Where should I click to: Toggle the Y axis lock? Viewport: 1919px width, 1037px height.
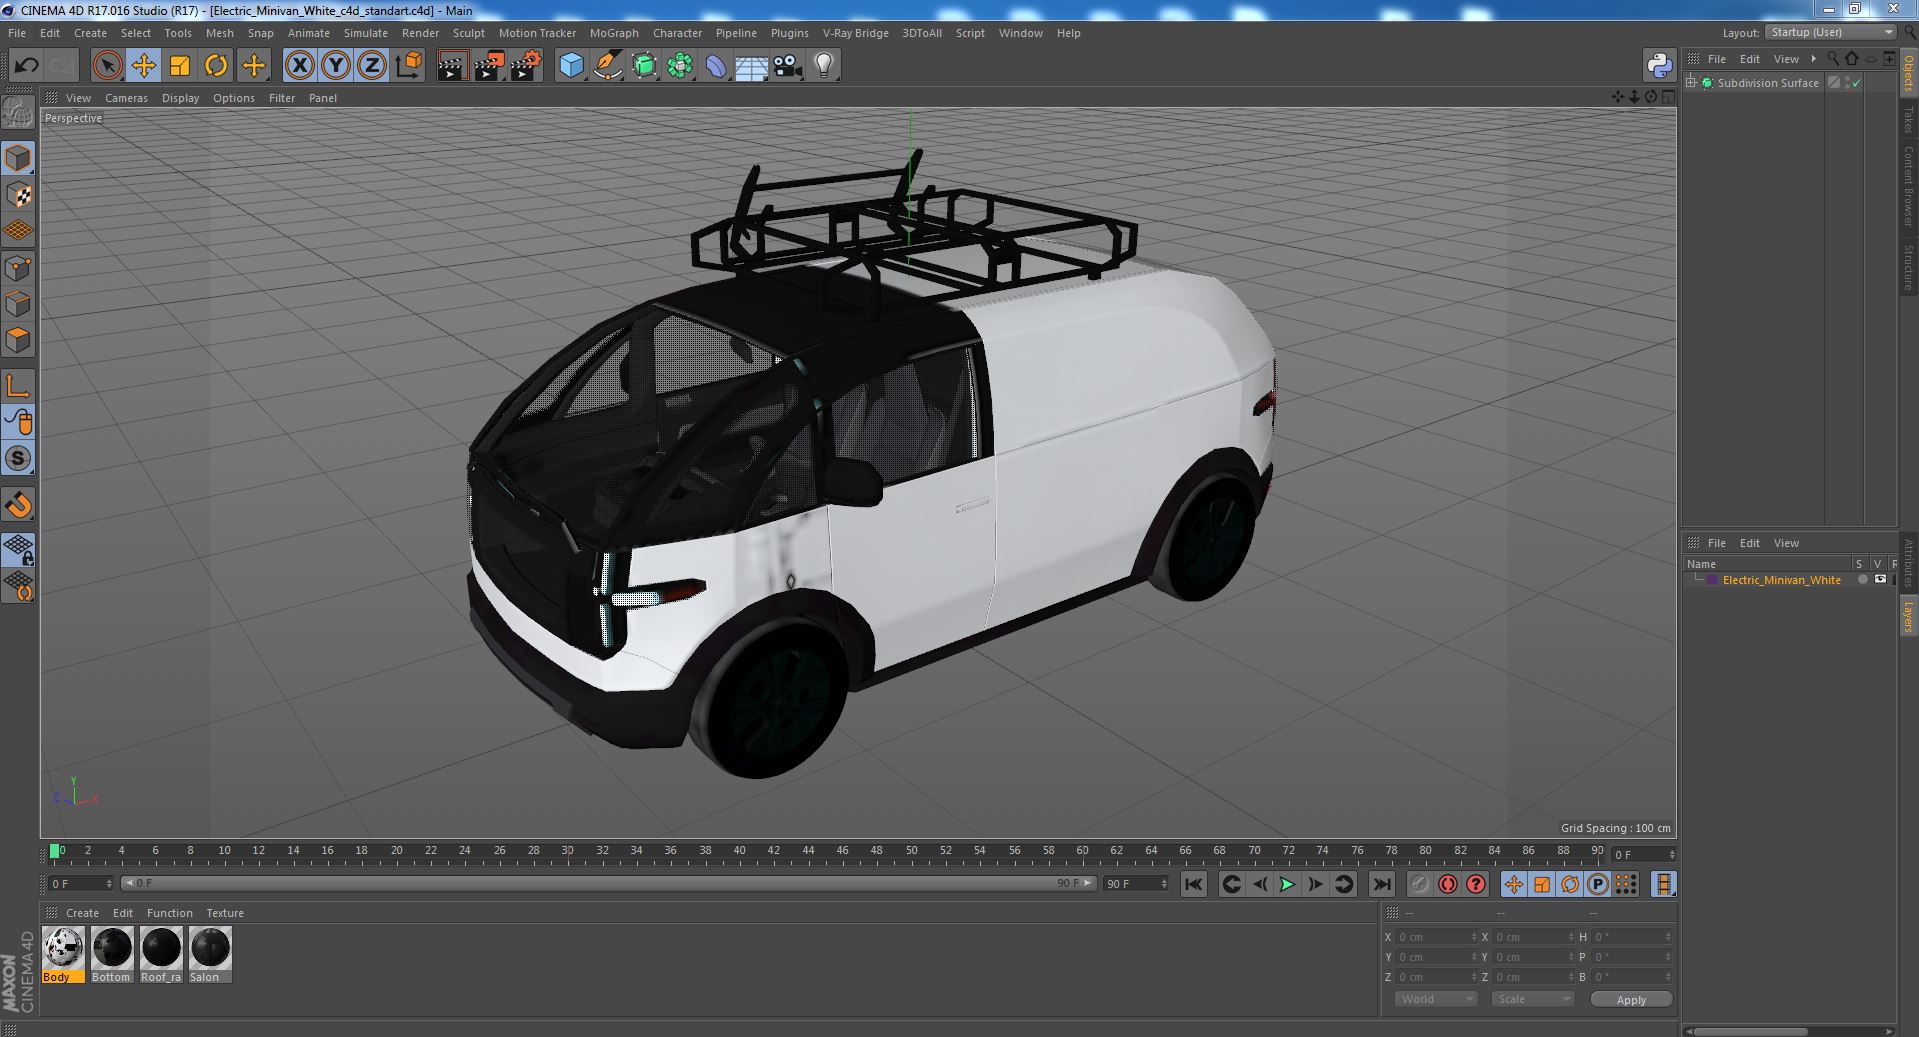point(336,66)
